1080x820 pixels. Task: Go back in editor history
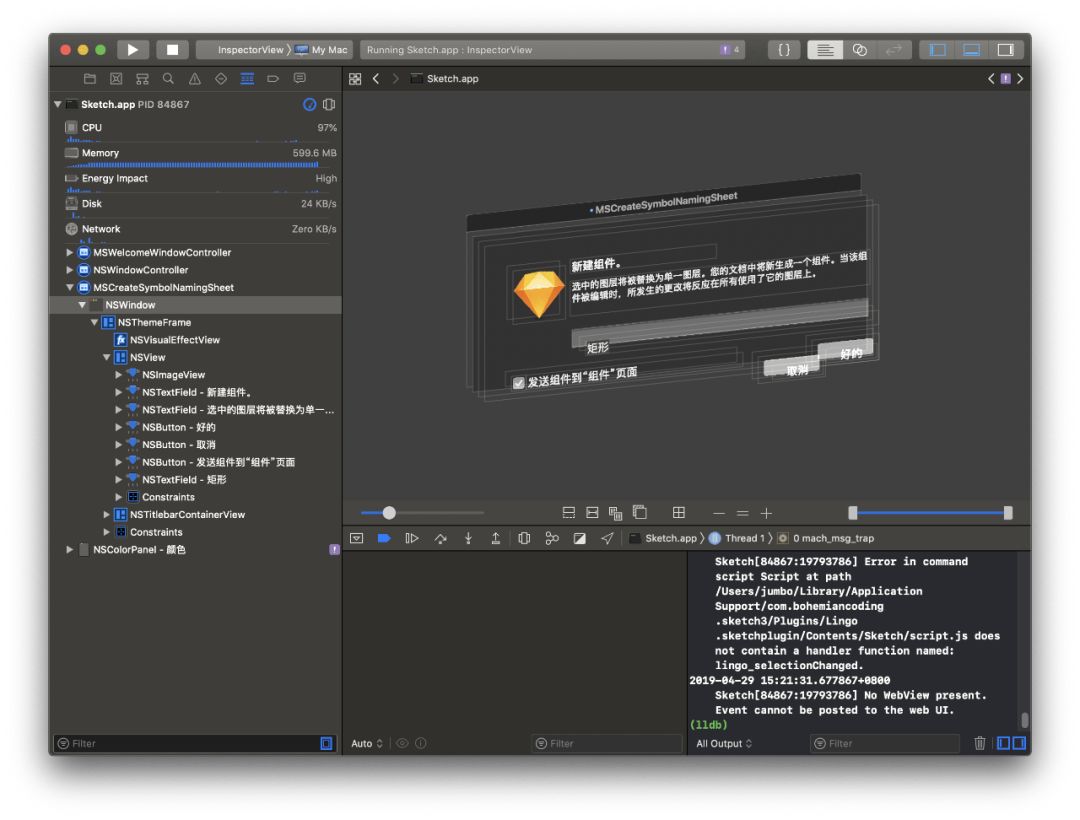(x=376, y=78)
